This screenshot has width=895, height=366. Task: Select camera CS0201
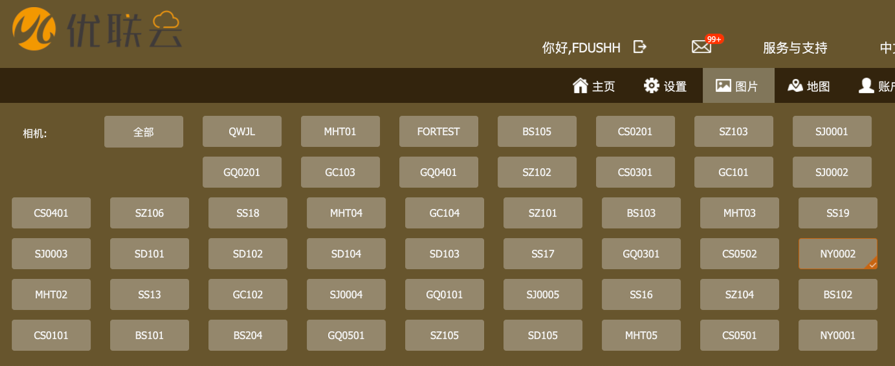pos(635,132)
